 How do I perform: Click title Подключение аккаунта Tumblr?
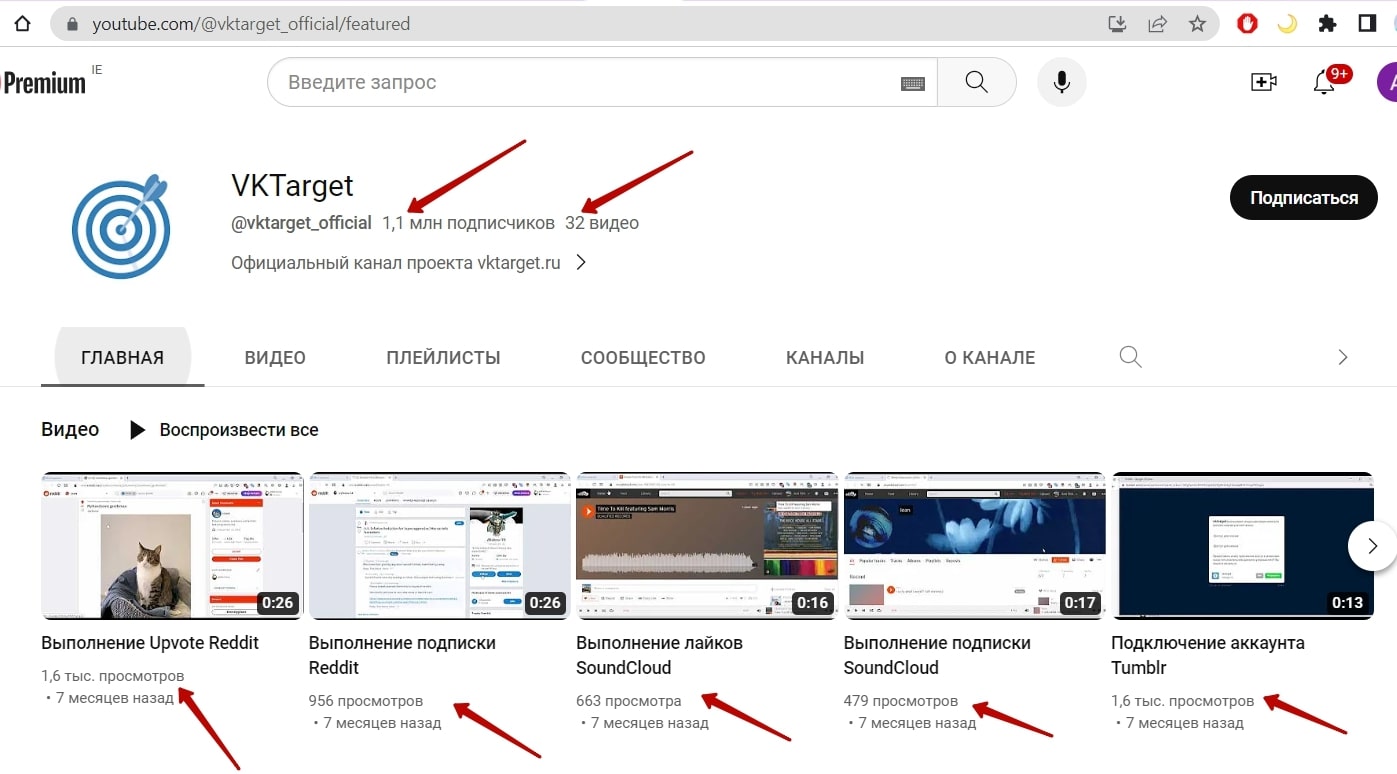click(1208, 655)
